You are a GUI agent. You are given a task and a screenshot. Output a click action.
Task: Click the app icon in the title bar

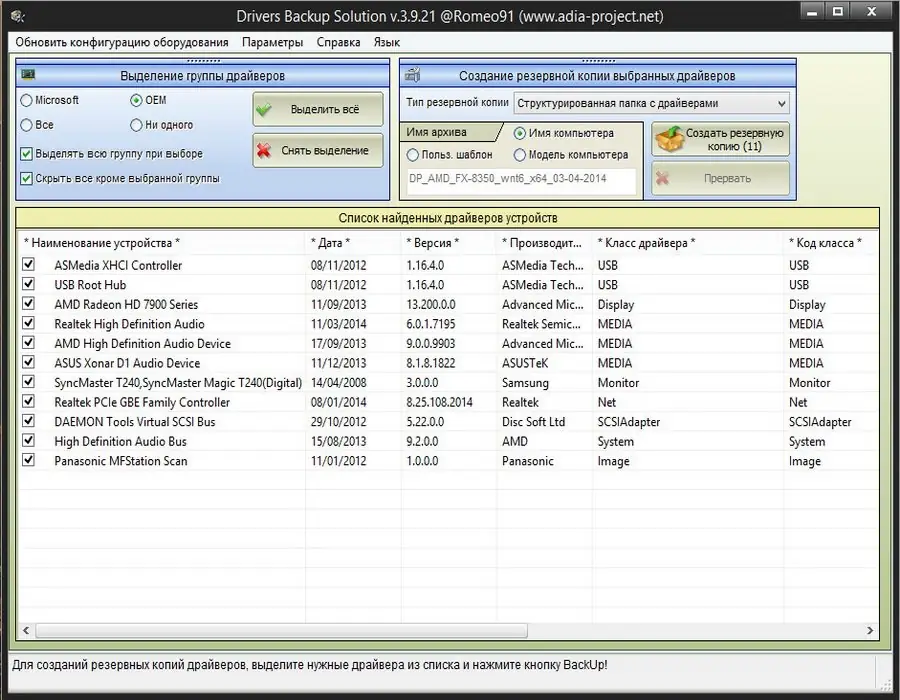tap(18, 16)
